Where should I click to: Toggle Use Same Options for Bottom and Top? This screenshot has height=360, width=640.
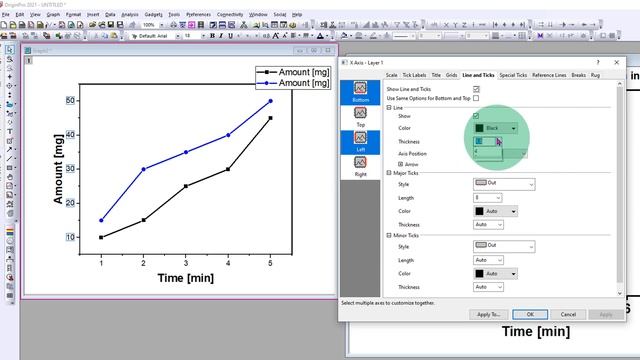[476, 98]
